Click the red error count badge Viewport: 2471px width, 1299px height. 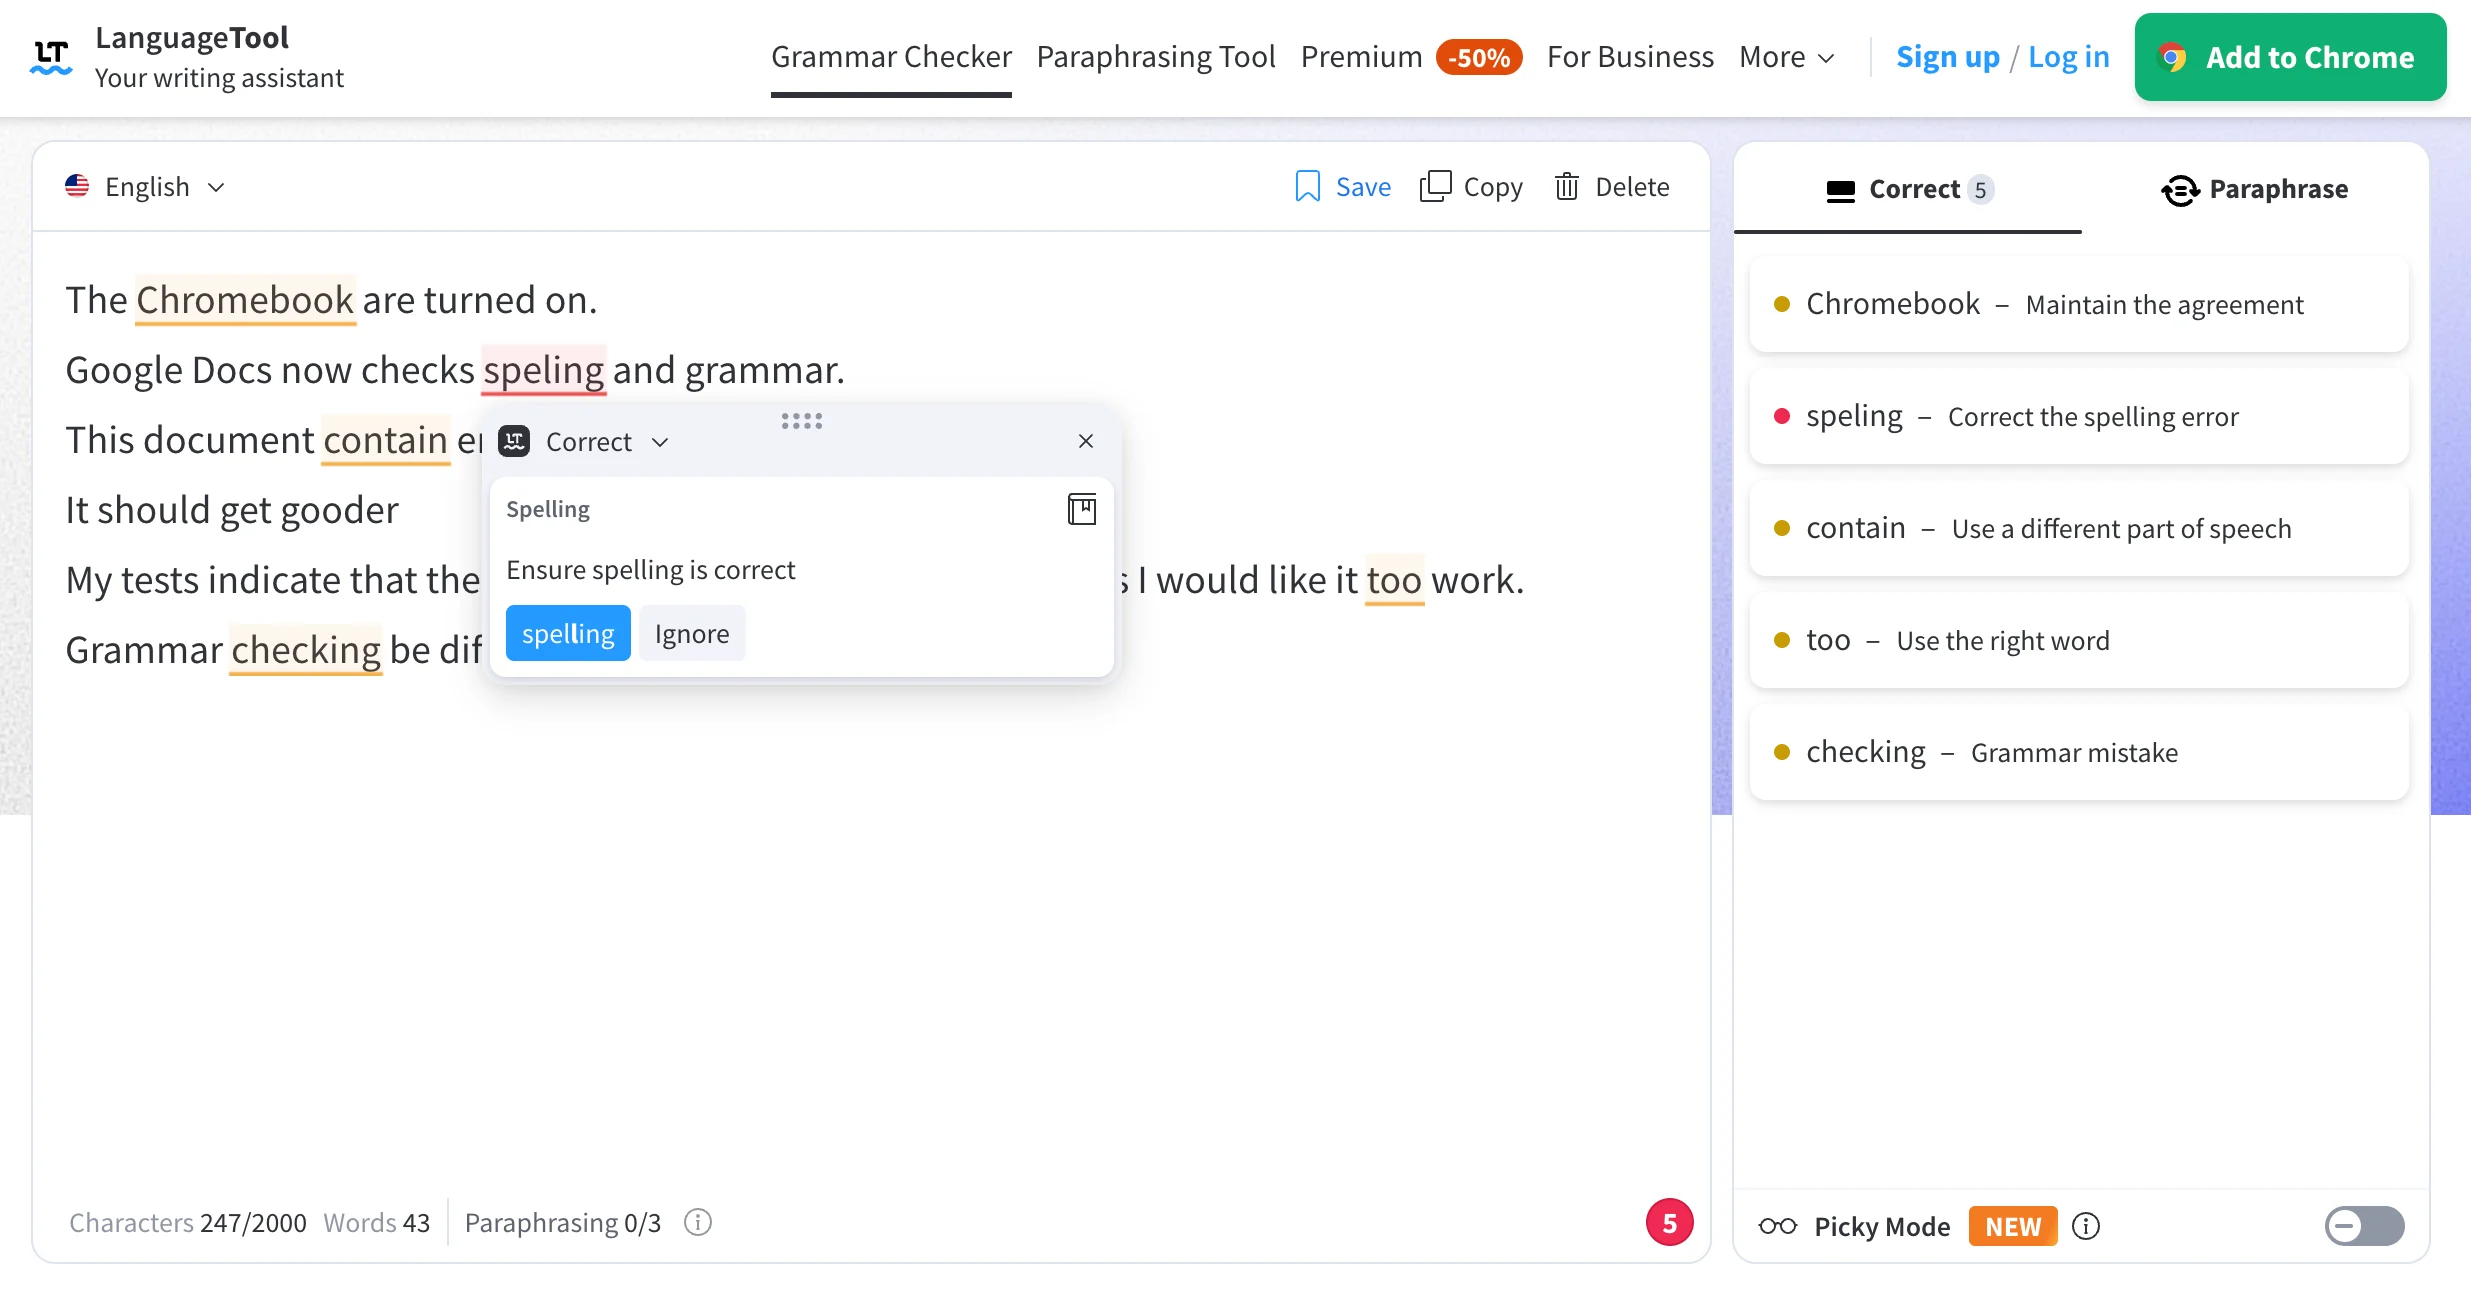click(1669, 1222)
